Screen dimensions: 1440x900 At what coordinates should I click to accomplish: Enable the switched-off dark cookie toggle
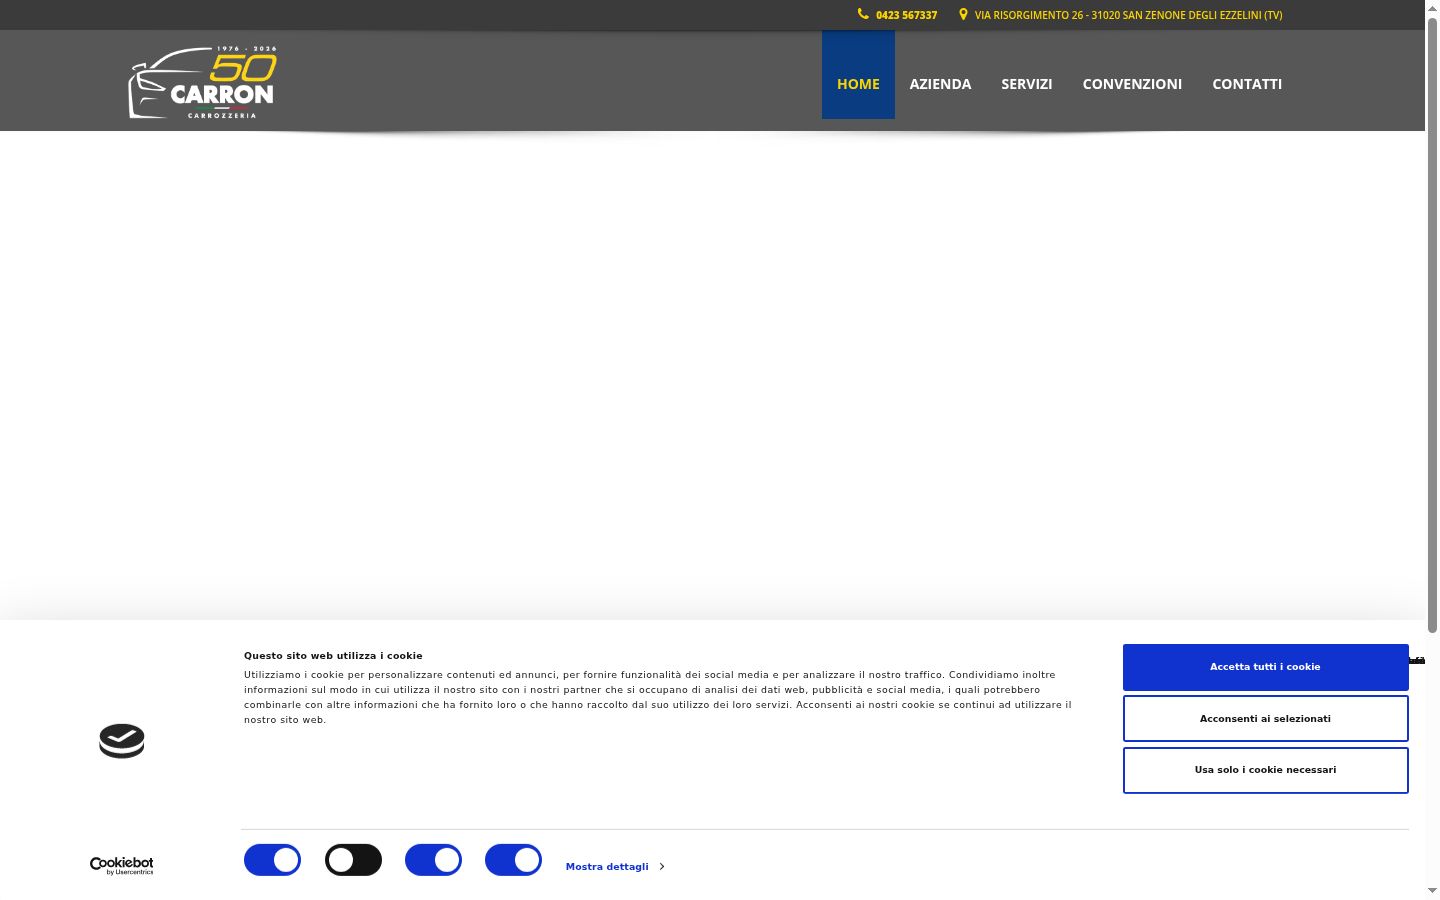[353, 860]
